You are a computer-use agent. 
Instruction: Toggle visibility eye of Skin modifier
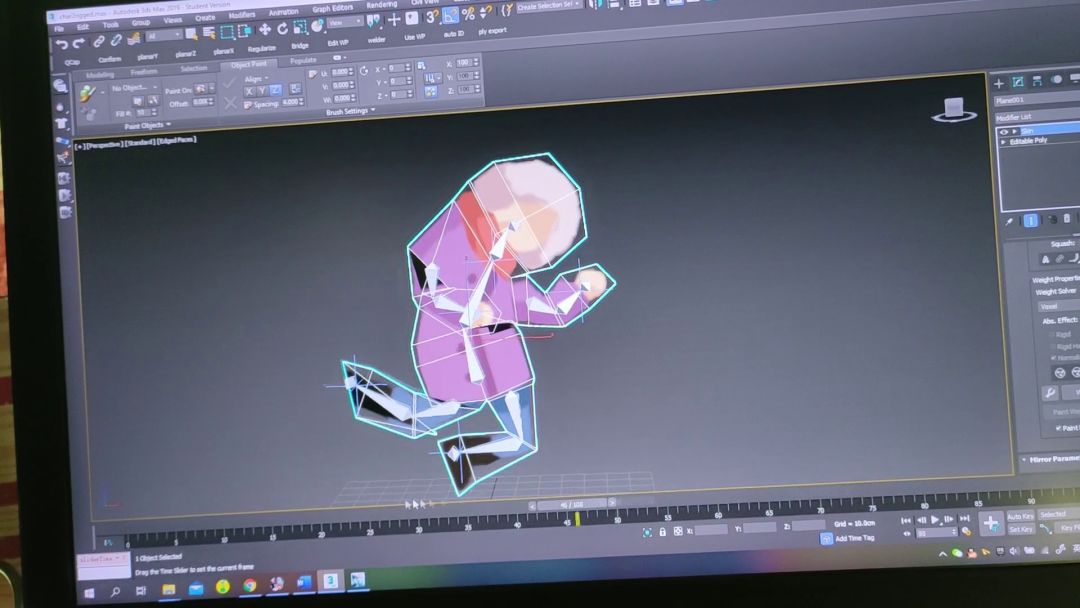pyautogui.click(x=1004, y=131)
